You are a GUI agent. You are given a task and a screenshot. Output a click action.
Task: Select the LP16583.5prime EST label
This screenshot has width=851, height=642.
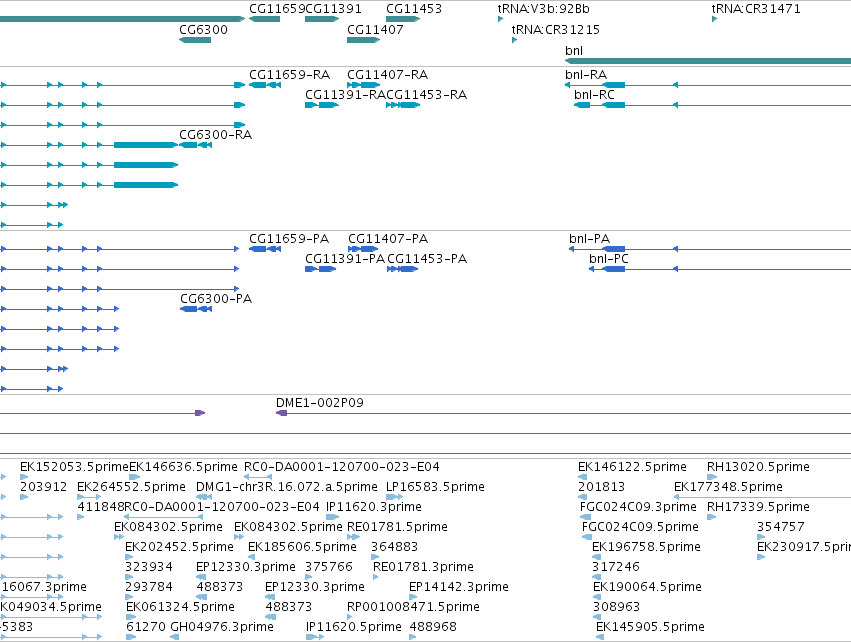[x=435, y=487]
